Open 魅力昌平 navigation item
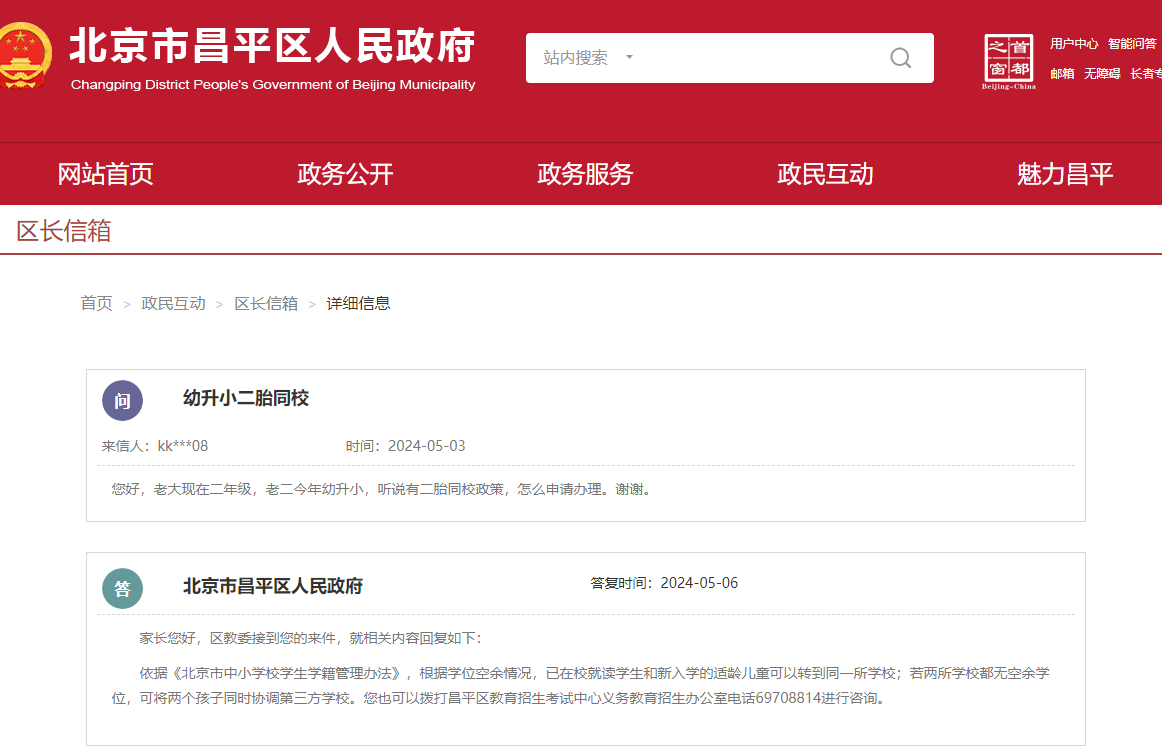Image resolution: width=1162 pixels, height=749 pixels. (1064, 174)
